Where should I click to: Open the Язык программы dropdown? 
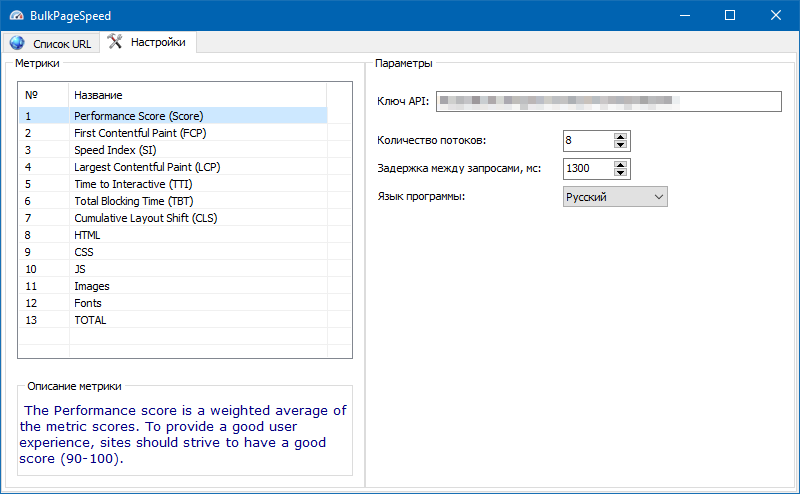615,197
